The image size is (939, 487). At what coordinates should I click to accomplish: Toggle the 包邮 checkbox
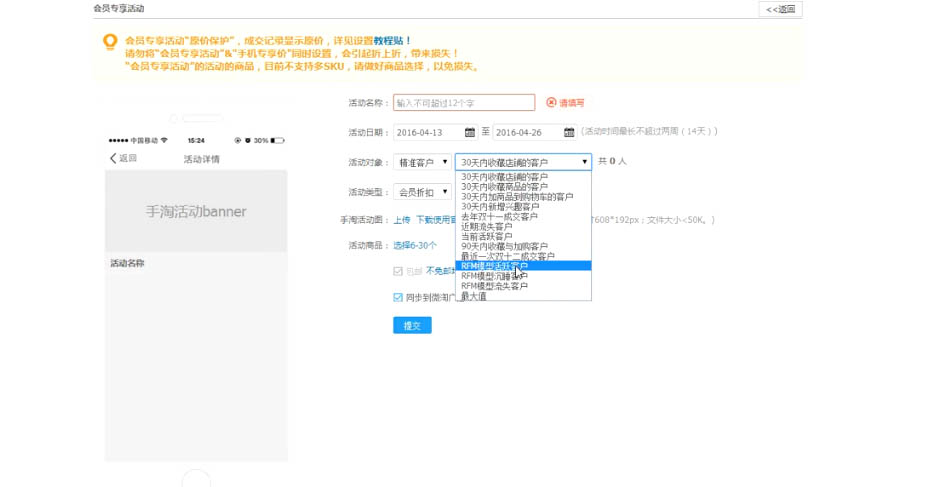click(x=398, y=271)
